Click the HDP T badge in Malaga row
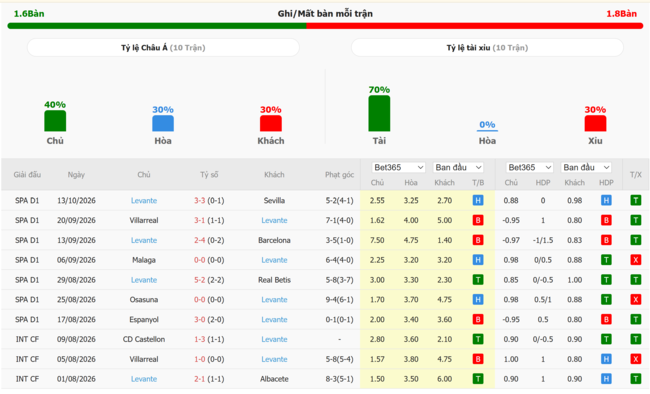The image size is (650, 394). 606,260
